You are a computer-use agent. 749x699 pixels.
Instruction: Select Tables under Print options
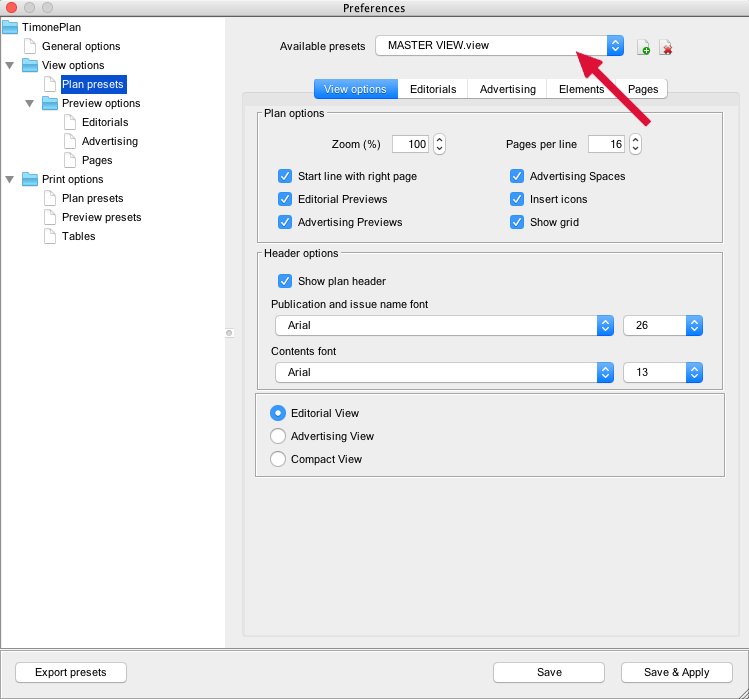click(x=78, y=236)
